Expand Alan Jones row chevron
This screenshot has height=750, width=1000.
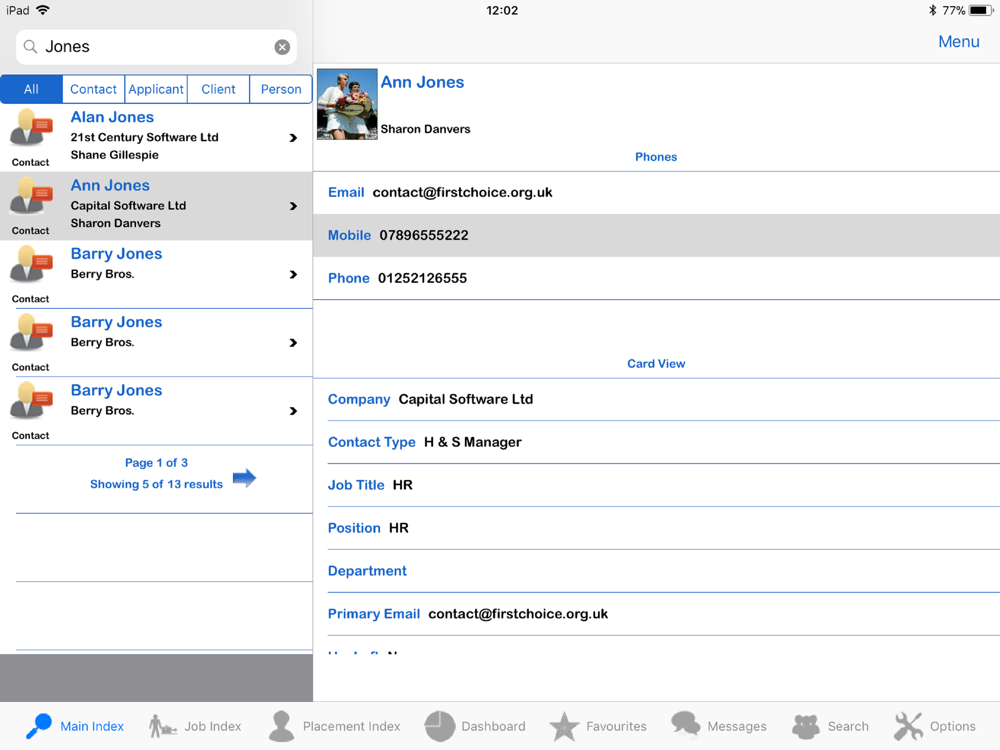pos(293,138)
